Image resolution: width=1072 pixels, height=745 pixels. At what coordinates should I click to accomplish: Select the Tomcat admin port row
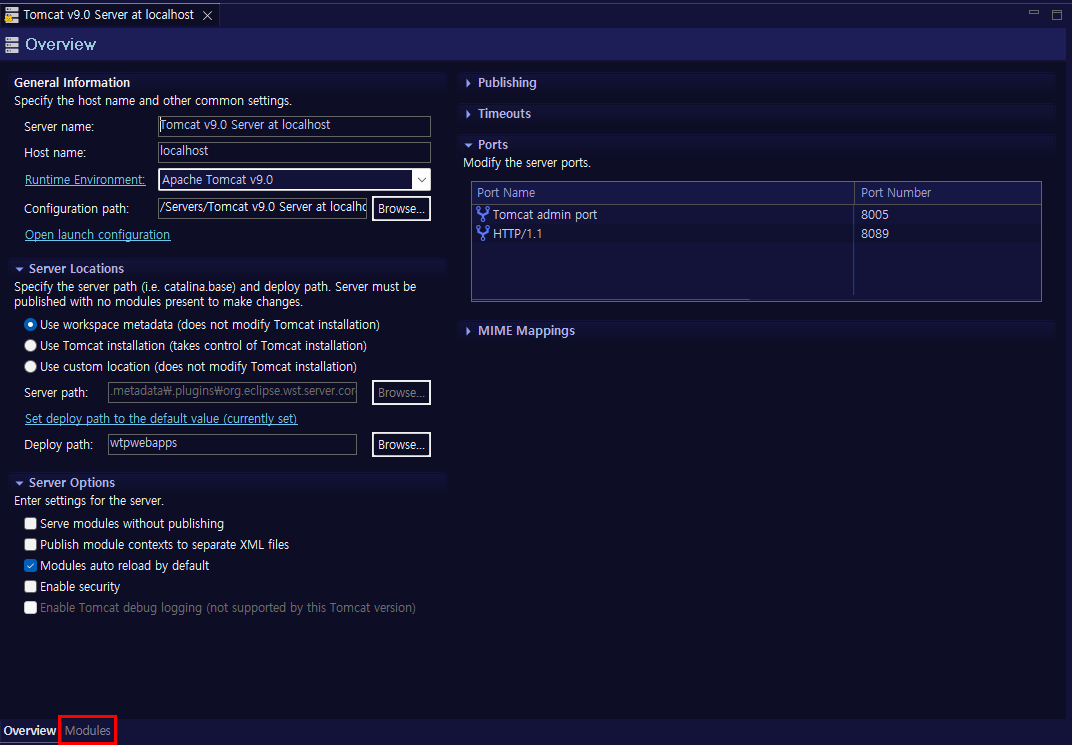[756, 215]
